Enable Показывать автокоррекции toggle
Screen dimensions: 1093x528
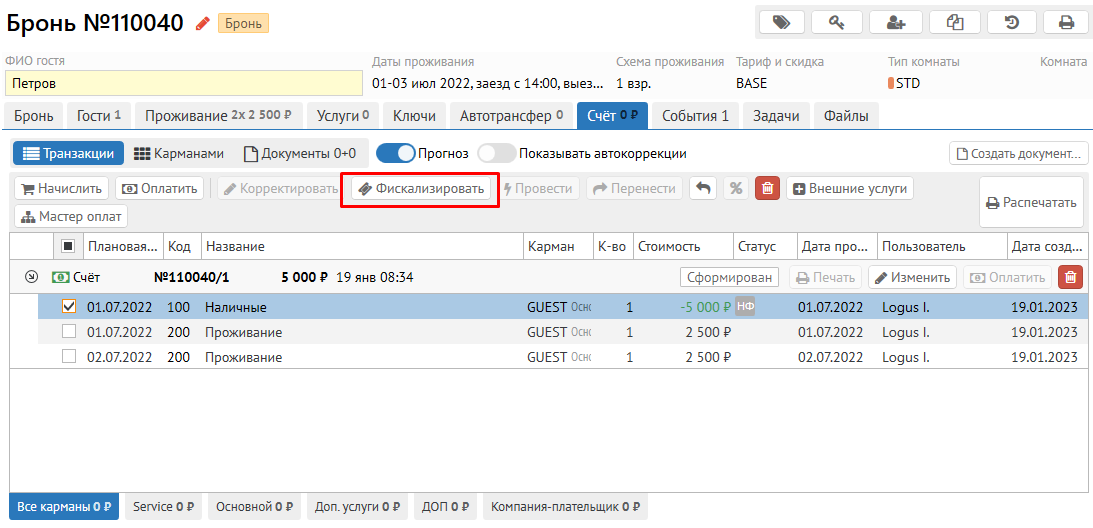click(x=496, y=154)
